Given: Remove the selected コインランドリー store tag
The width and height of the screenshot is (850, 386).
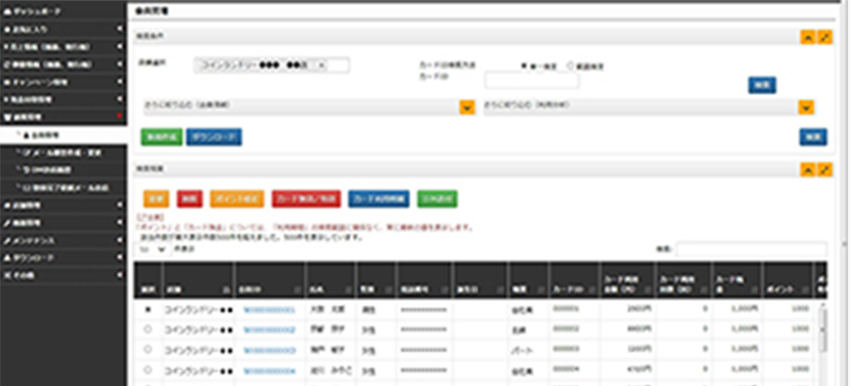Looking at the screenshot, I should [320, 66].
